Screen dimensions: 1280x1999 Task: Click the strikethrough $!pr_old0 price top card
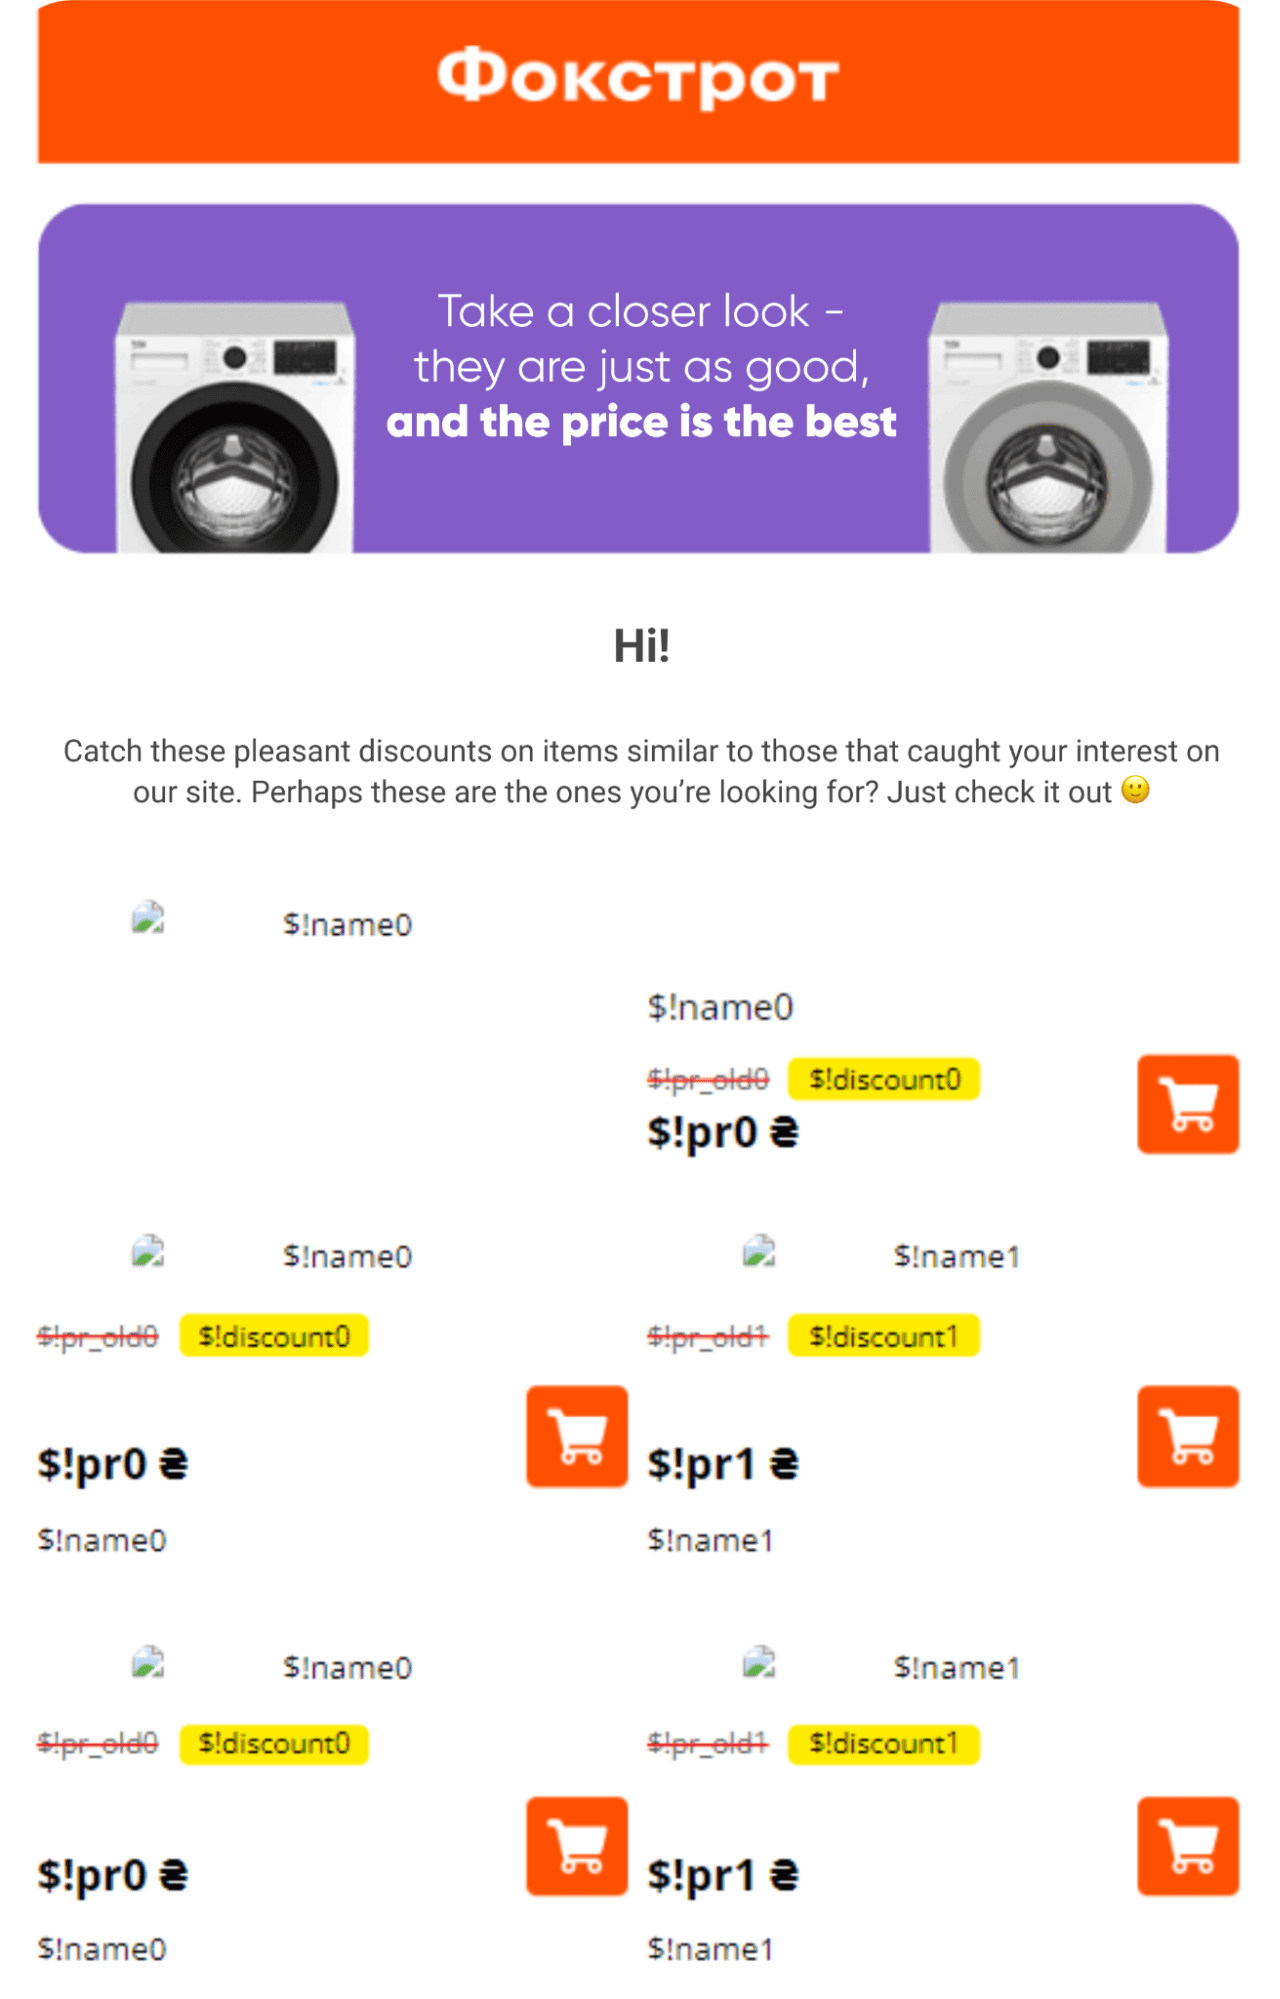(709, 1079)
